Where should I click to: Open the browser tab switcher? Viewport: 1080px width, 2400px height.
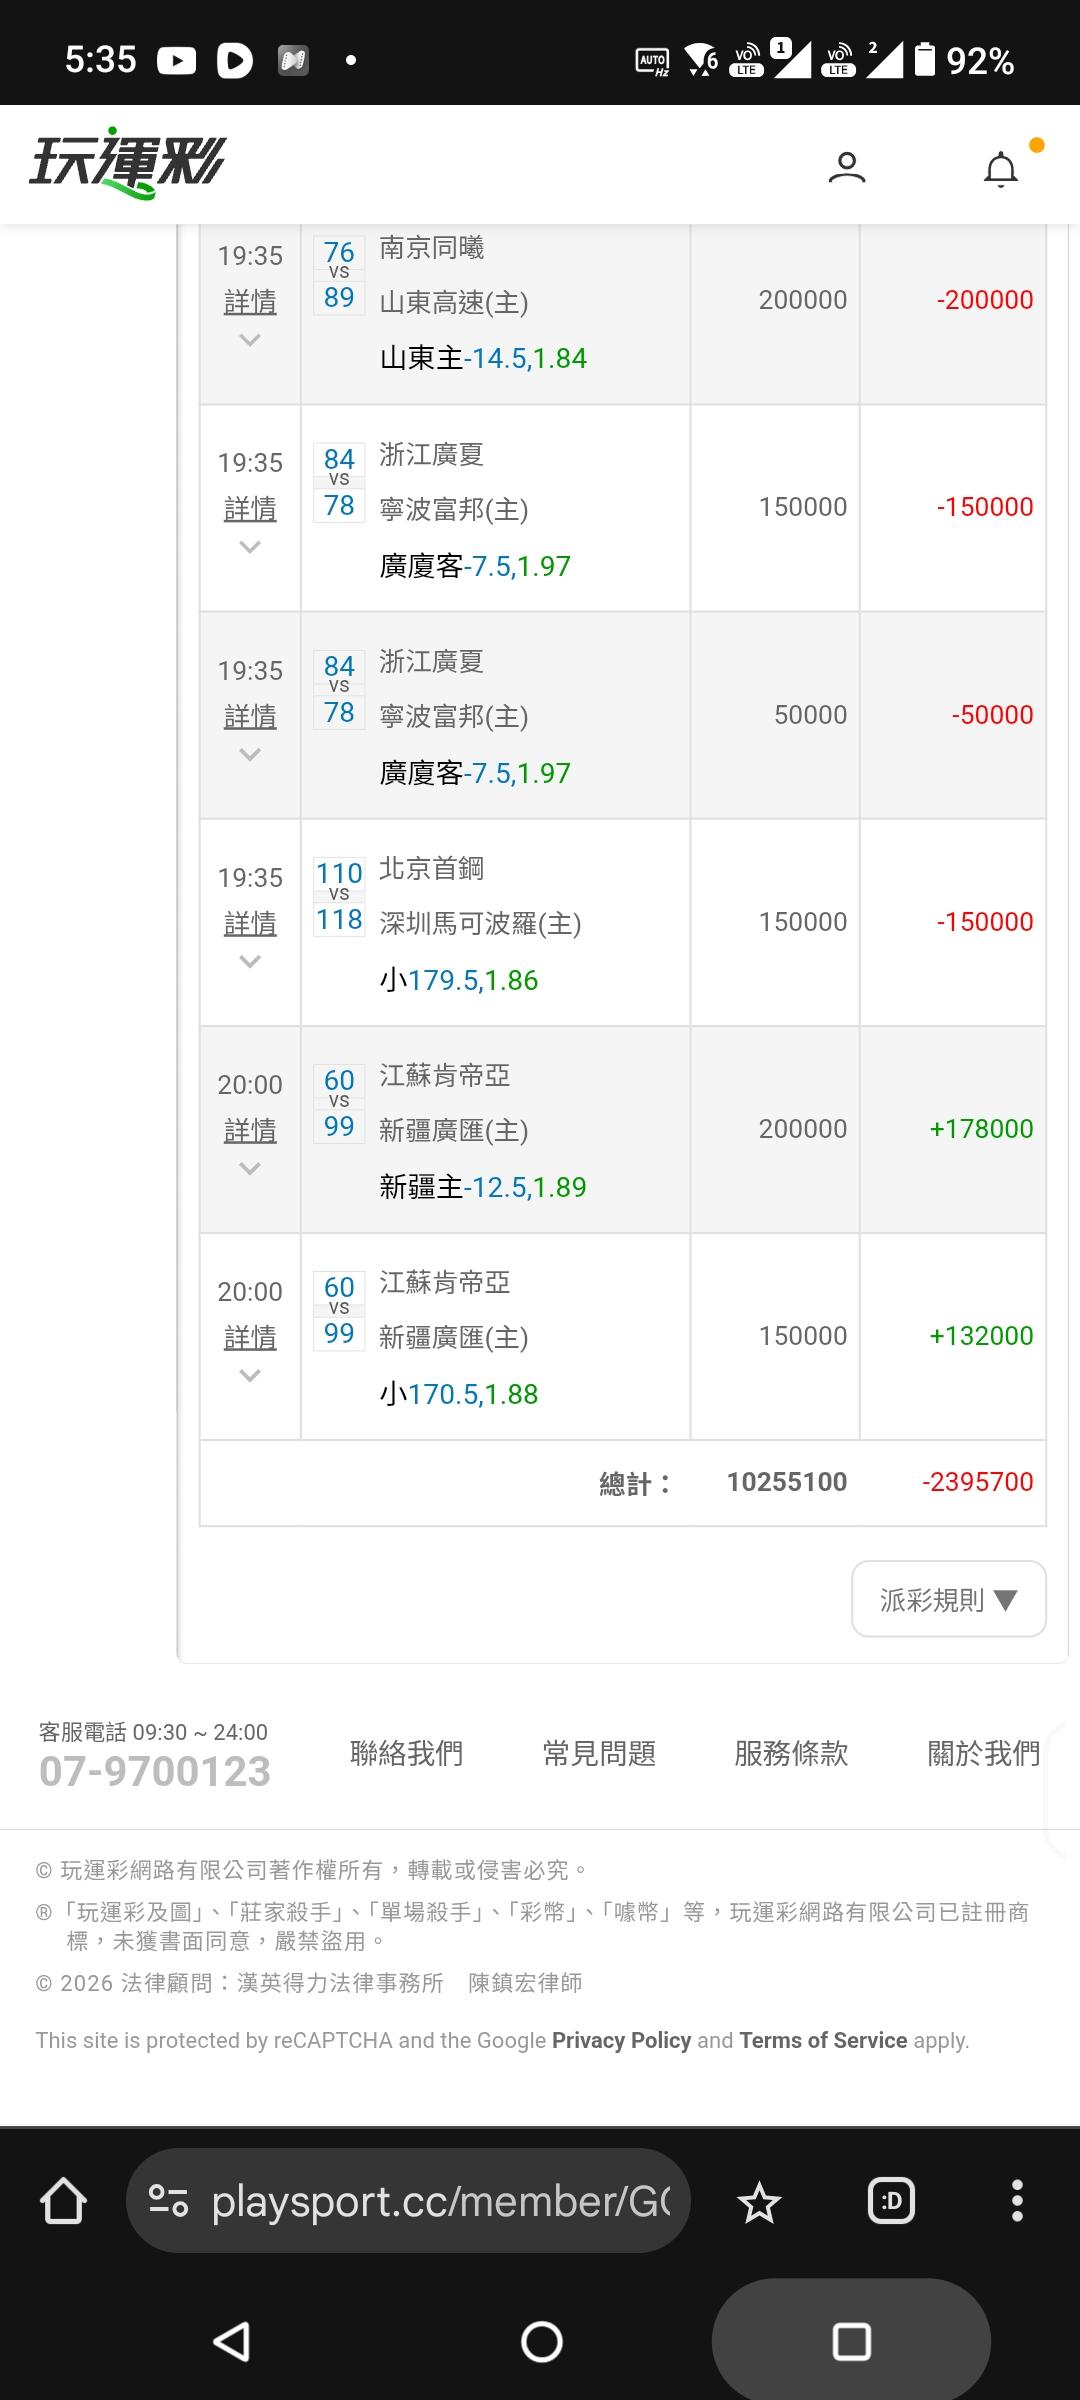coord(891,2201)
